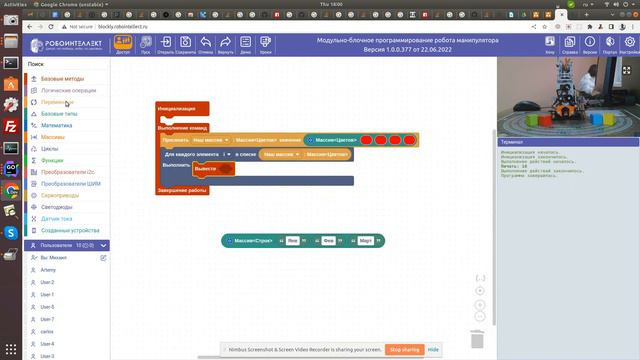Open Наш массив dropdown in loop block

(282, 154)
